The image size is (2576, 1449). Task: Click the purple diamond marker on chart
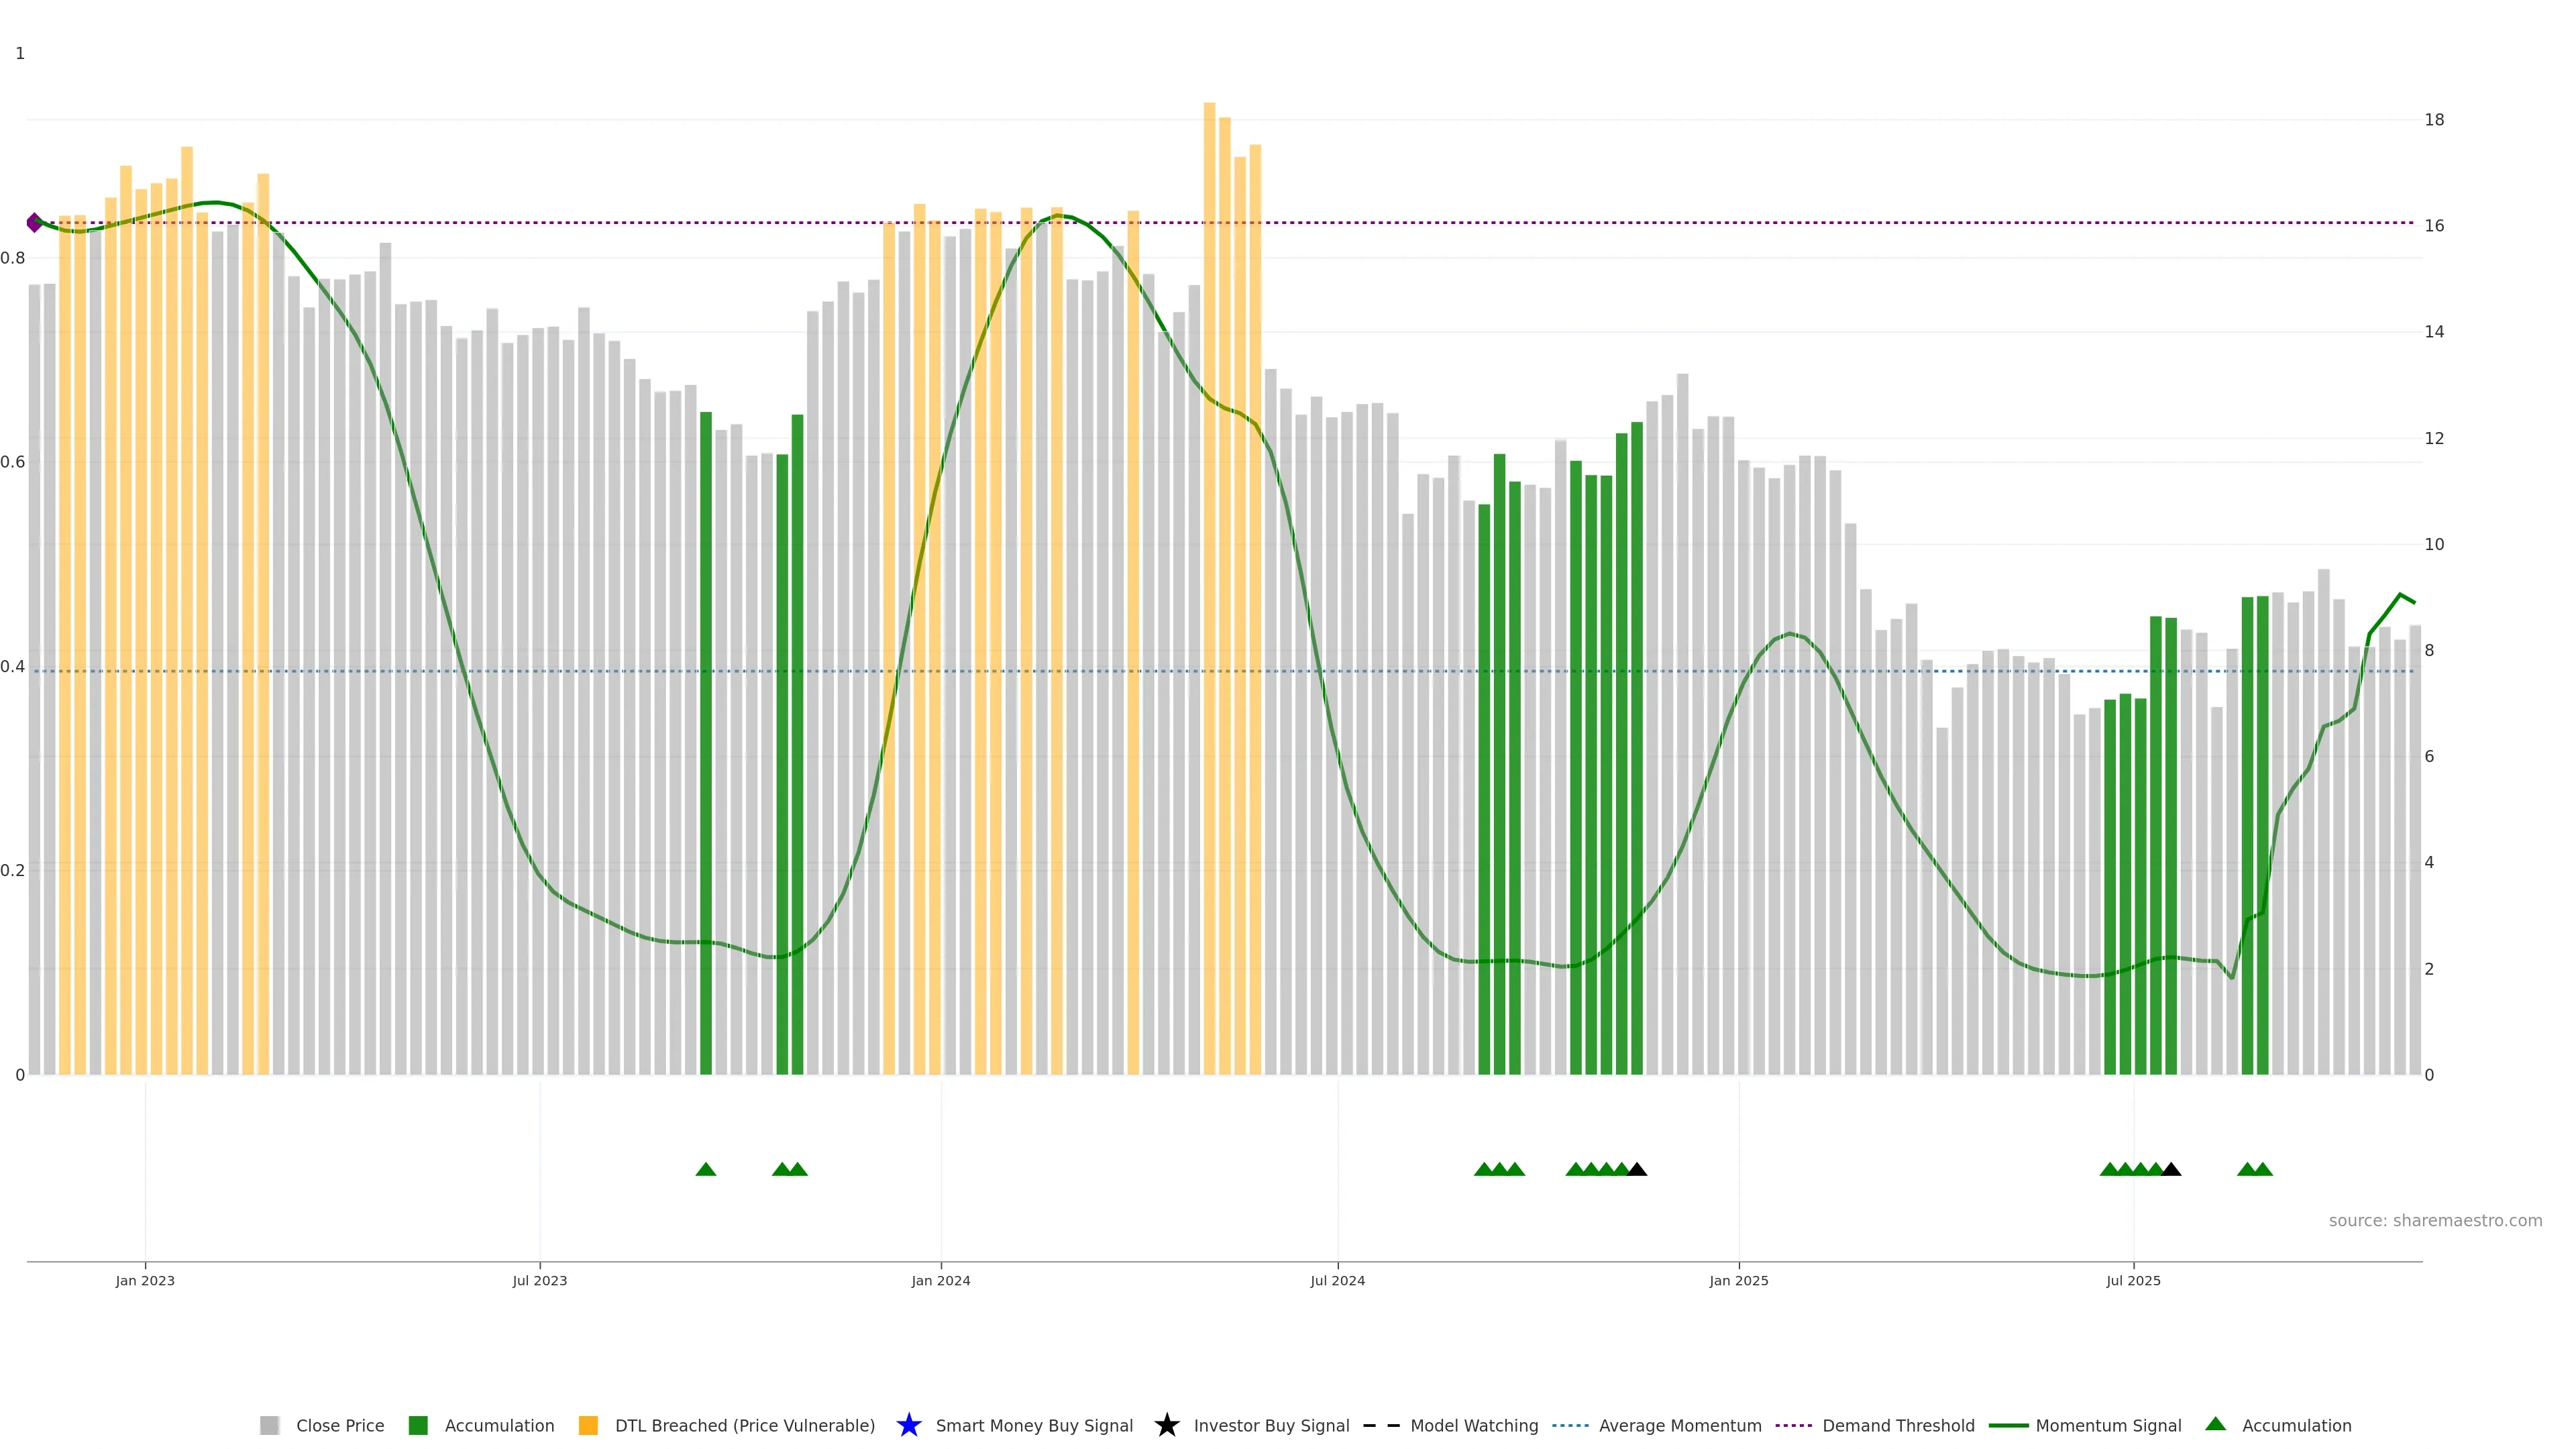pos(35,222)
